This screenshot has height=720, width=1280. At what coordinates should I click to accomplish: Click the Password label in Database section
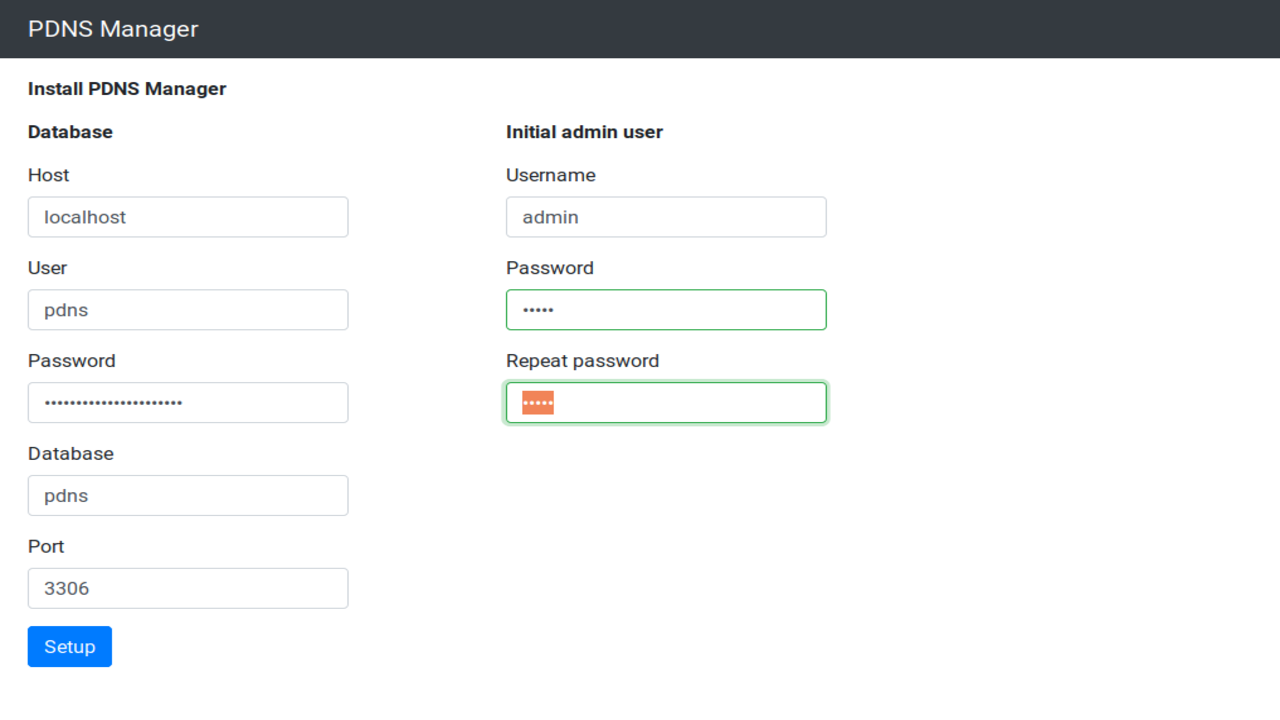point(71,361)
